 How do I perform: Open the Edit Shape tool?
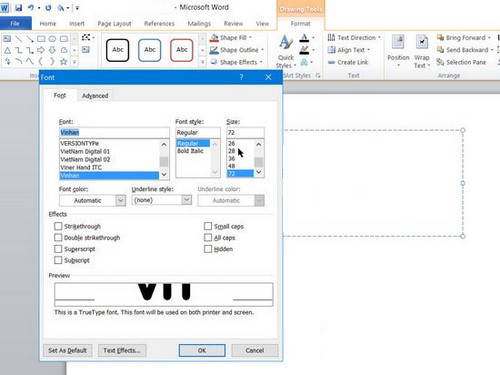87,37
